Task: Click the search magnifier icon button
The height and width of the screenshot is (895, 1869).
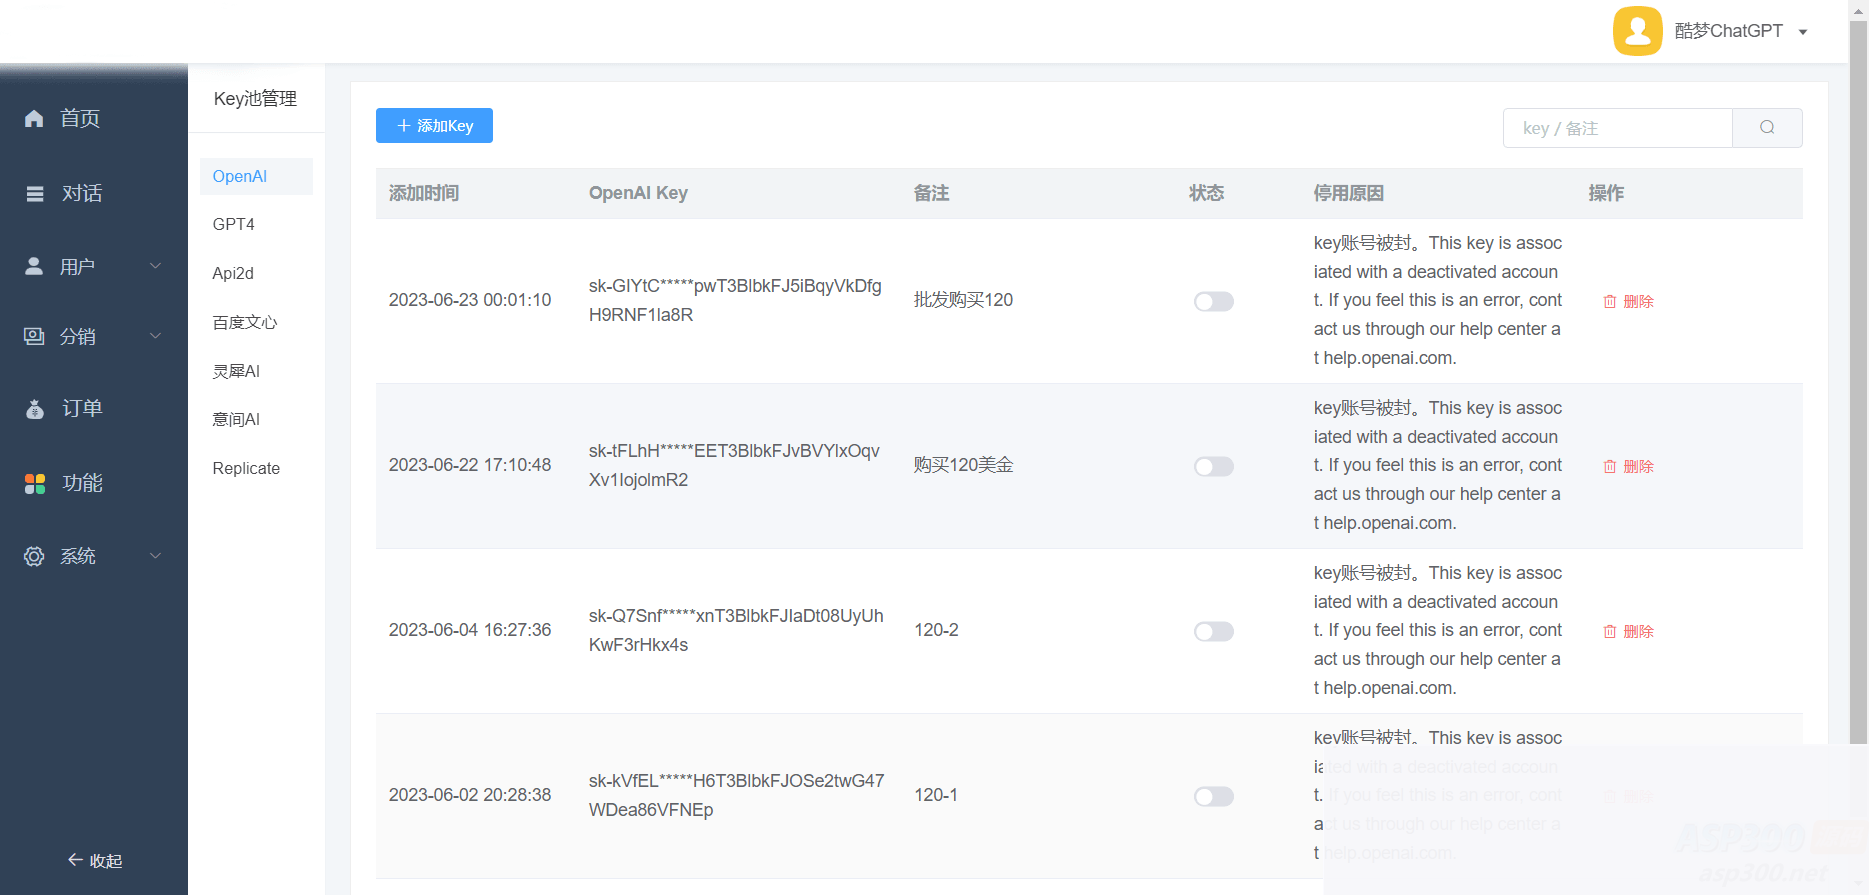Action: (1767, 128)
